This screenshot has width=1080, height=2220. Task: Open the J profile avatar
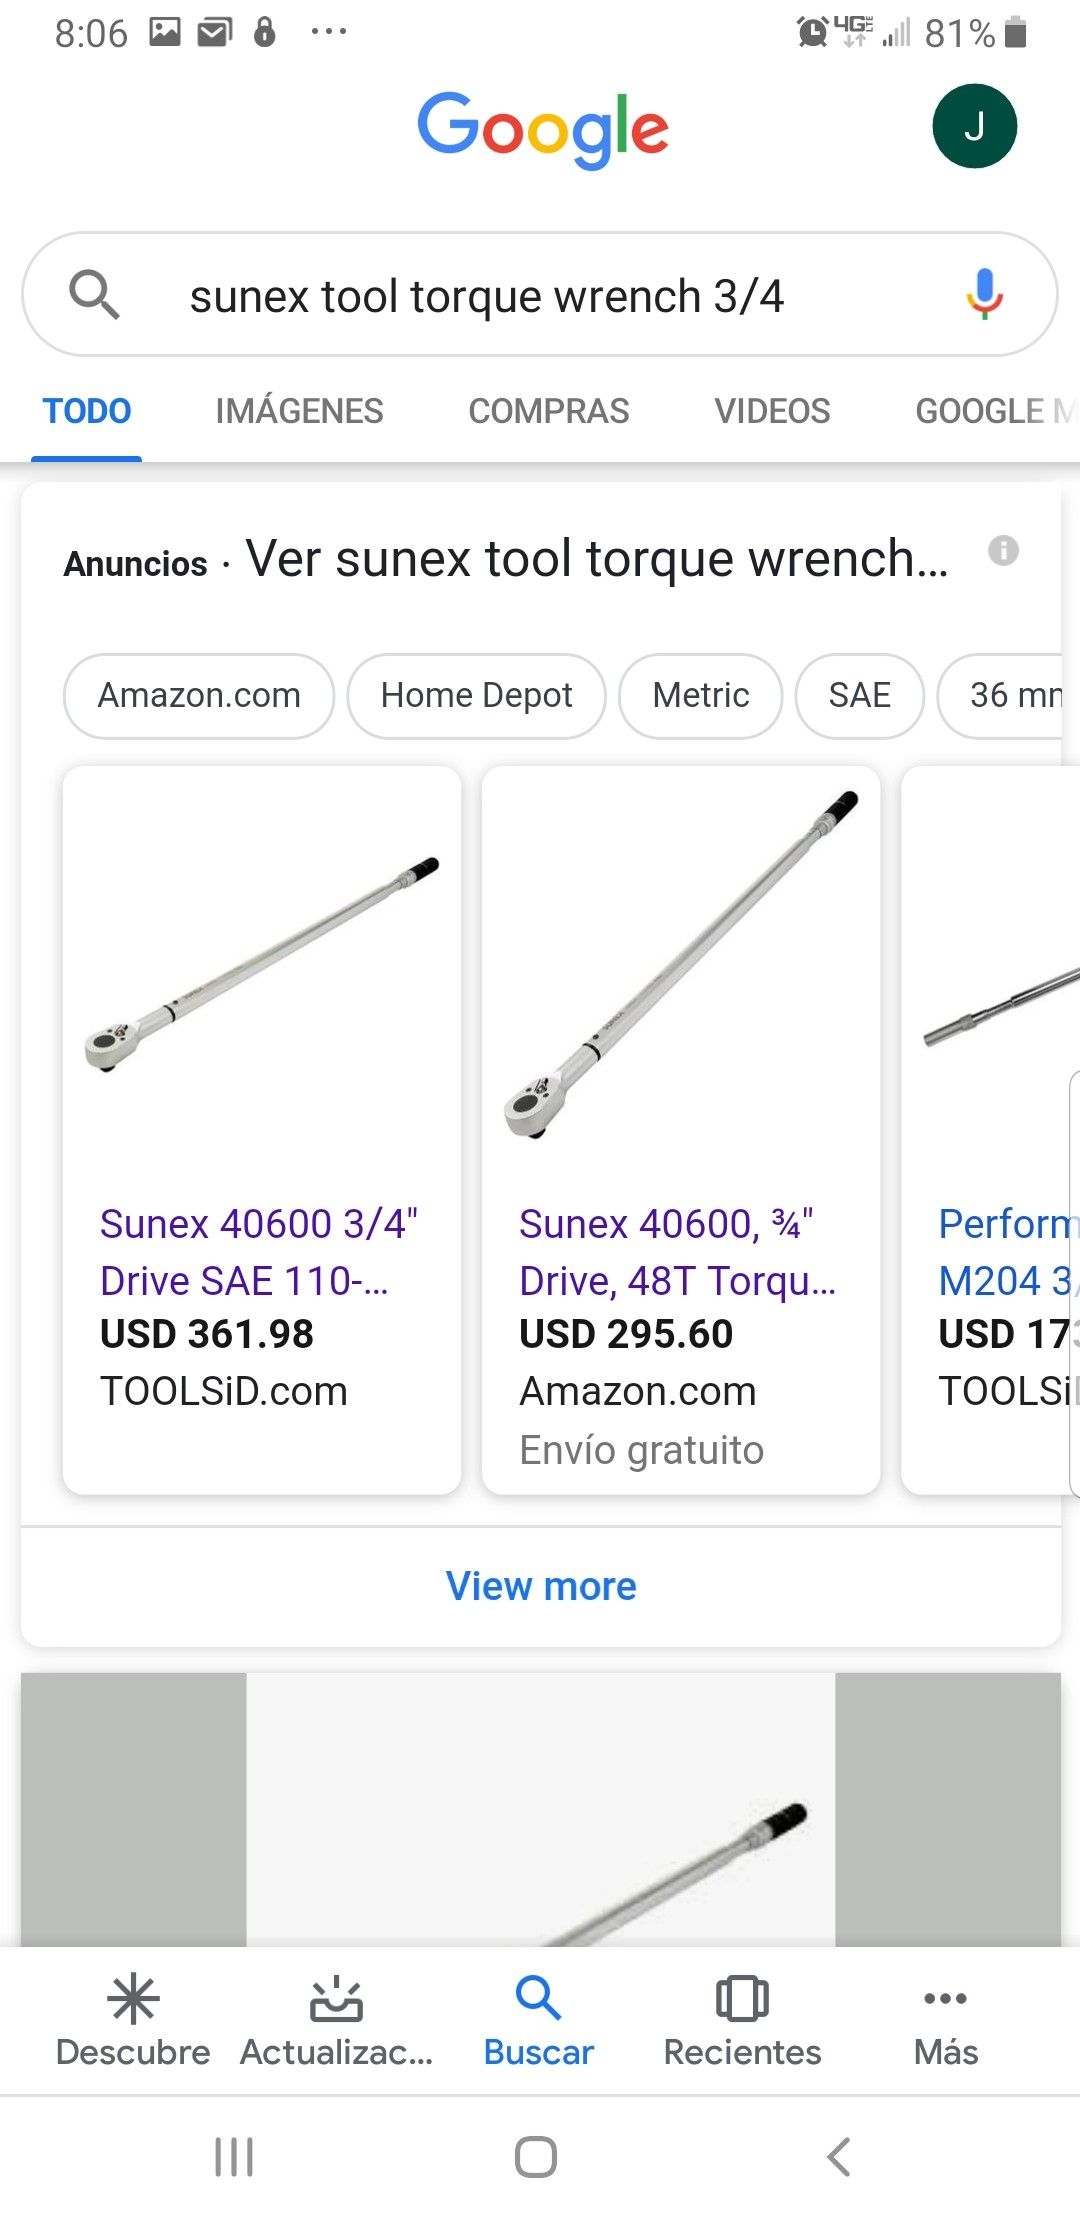pyautogui.click(x=974, y=124)
